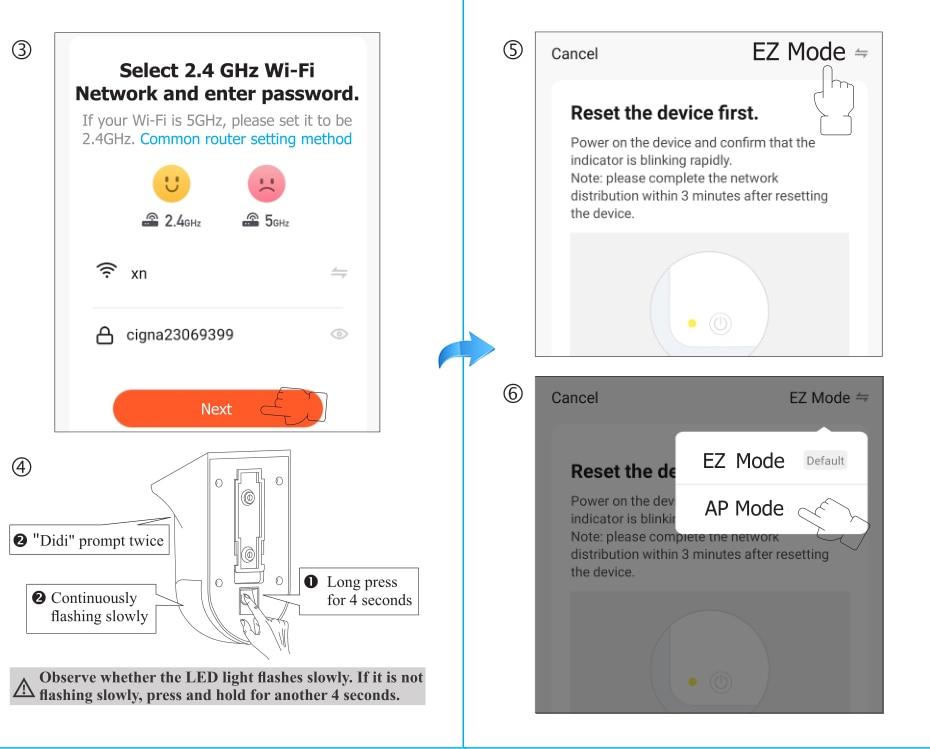Click the password field showing cigna23069399
This screenshot has height=749, width=930.
click(218, 335)
